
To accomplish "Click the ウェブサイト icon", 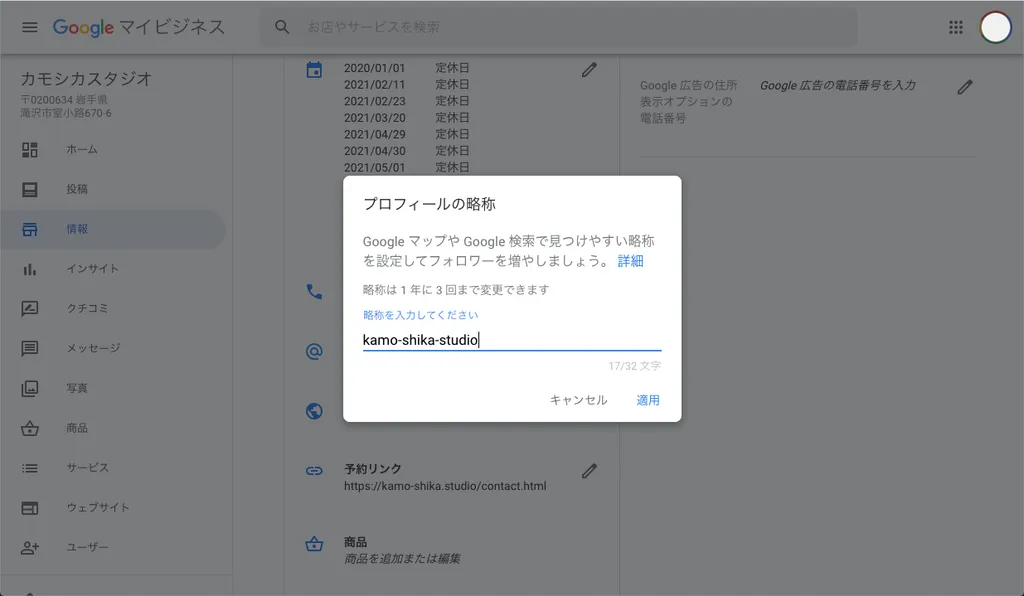I will (x=29, y=508).
